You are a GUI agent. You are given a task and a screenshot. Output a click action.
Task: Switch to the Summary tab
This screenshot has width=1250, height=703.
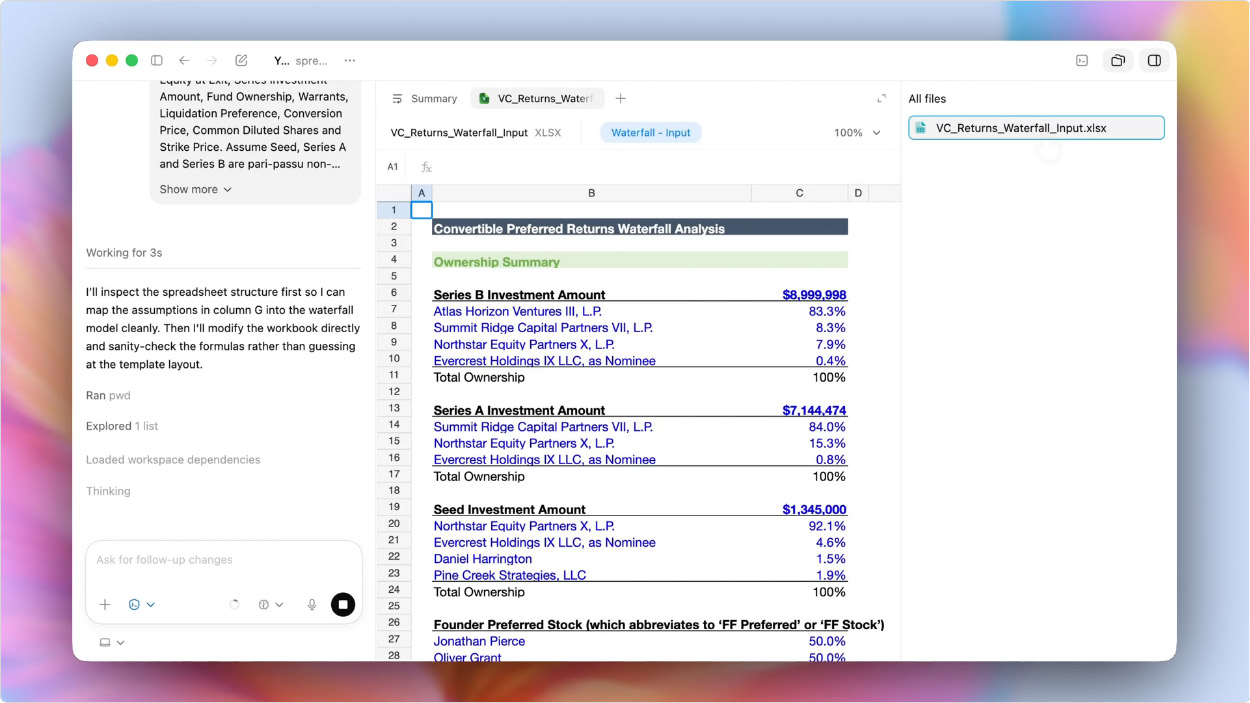pyautogui.click(x=424, y=99)
